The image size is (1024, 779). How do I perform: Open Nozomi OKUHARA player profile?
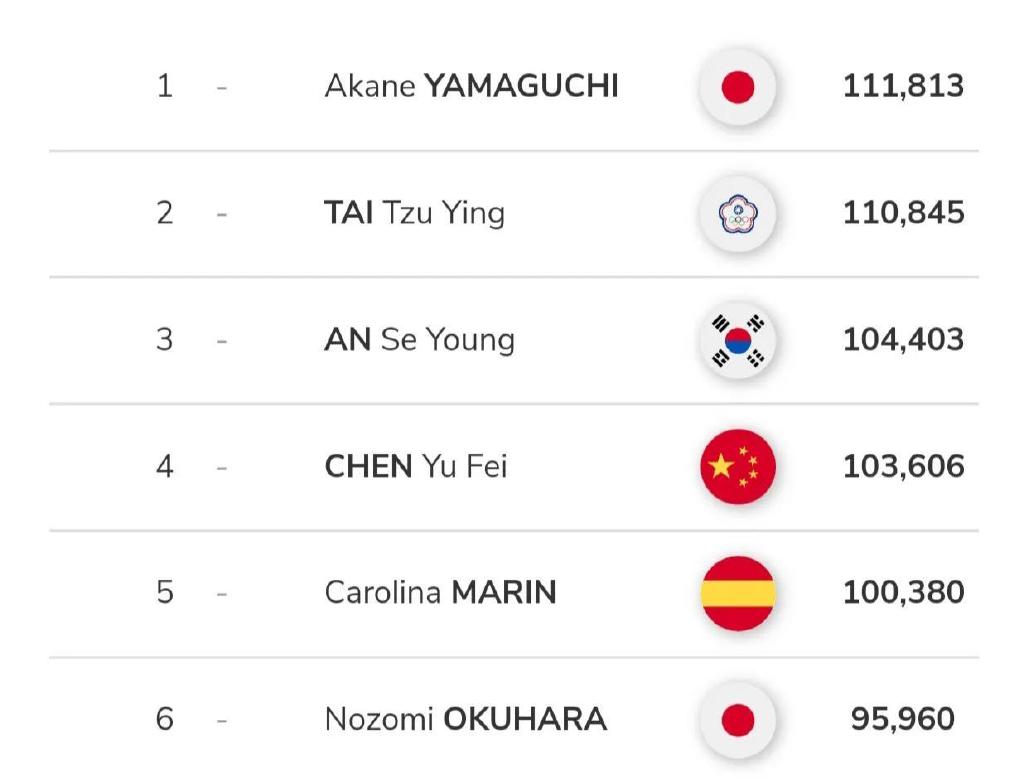[x=465, y=718]
